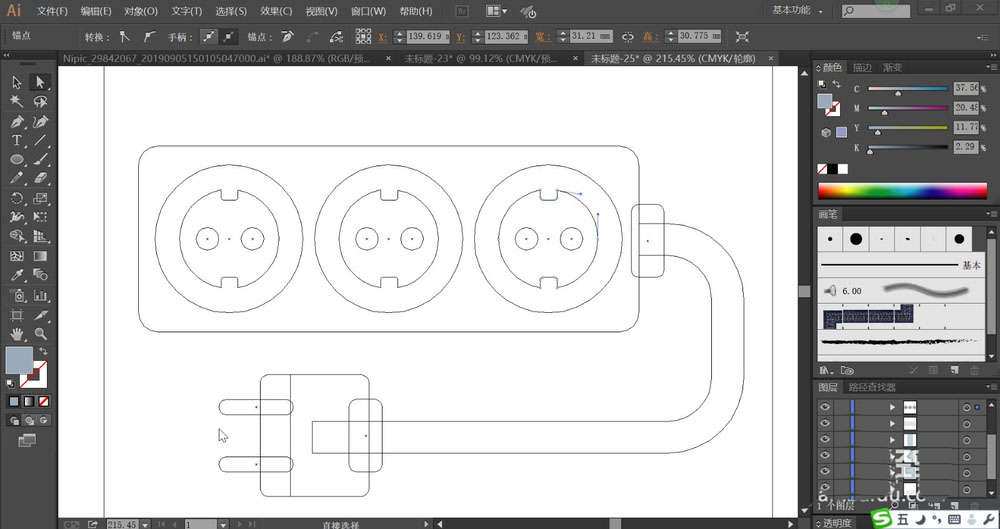Select the Paintbrush tool
Image resolution: width=1000 pixels, height=529 pixels.
(x=40, y=160)
